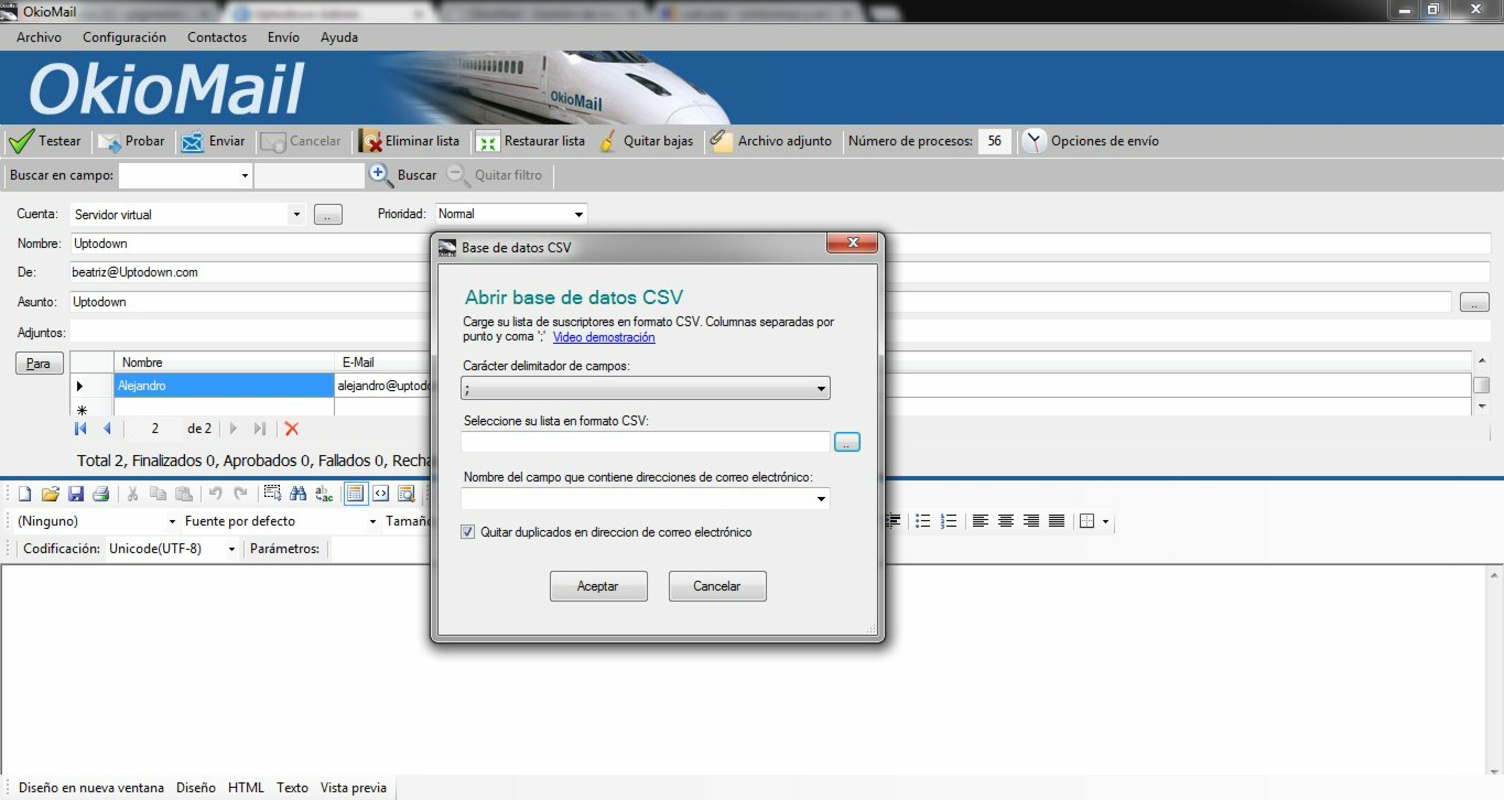Open the Ayuda menu
Viewport: 1504px width, 800px height.
[339, 37]
